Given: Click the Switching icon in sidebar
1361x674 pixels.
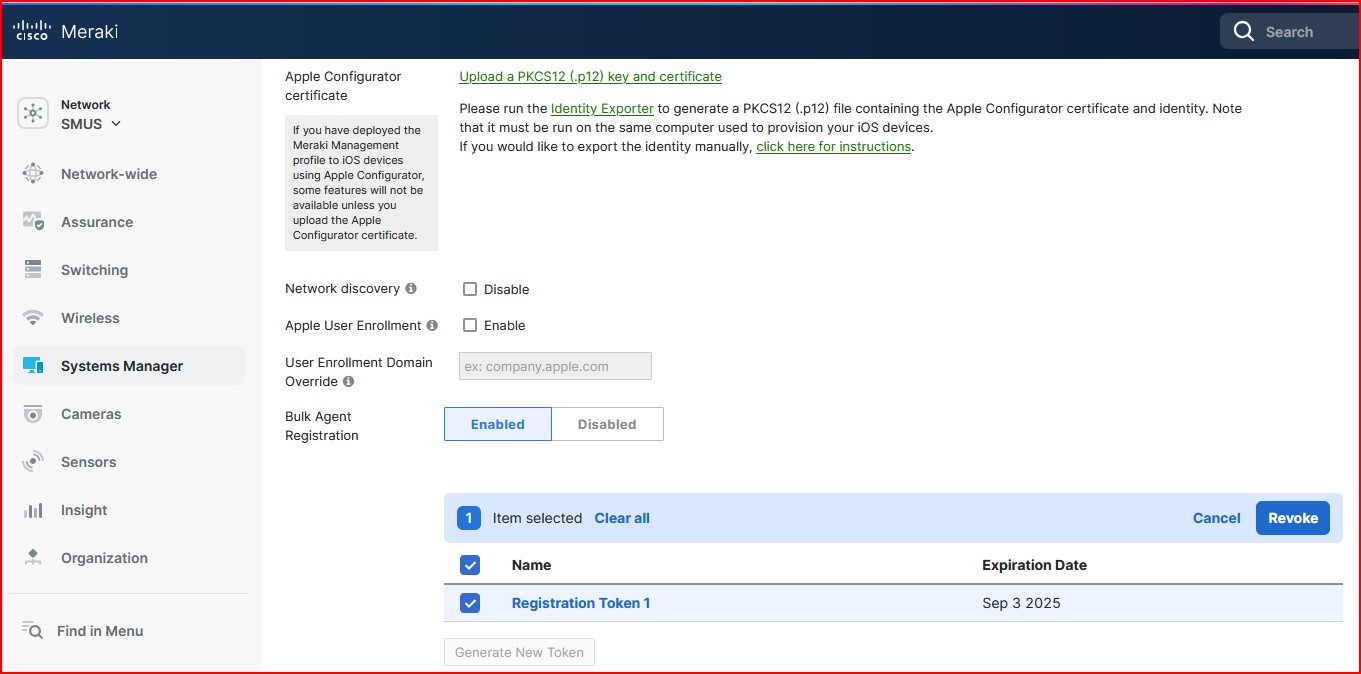Looking at the screenshot, I should 33,270.
